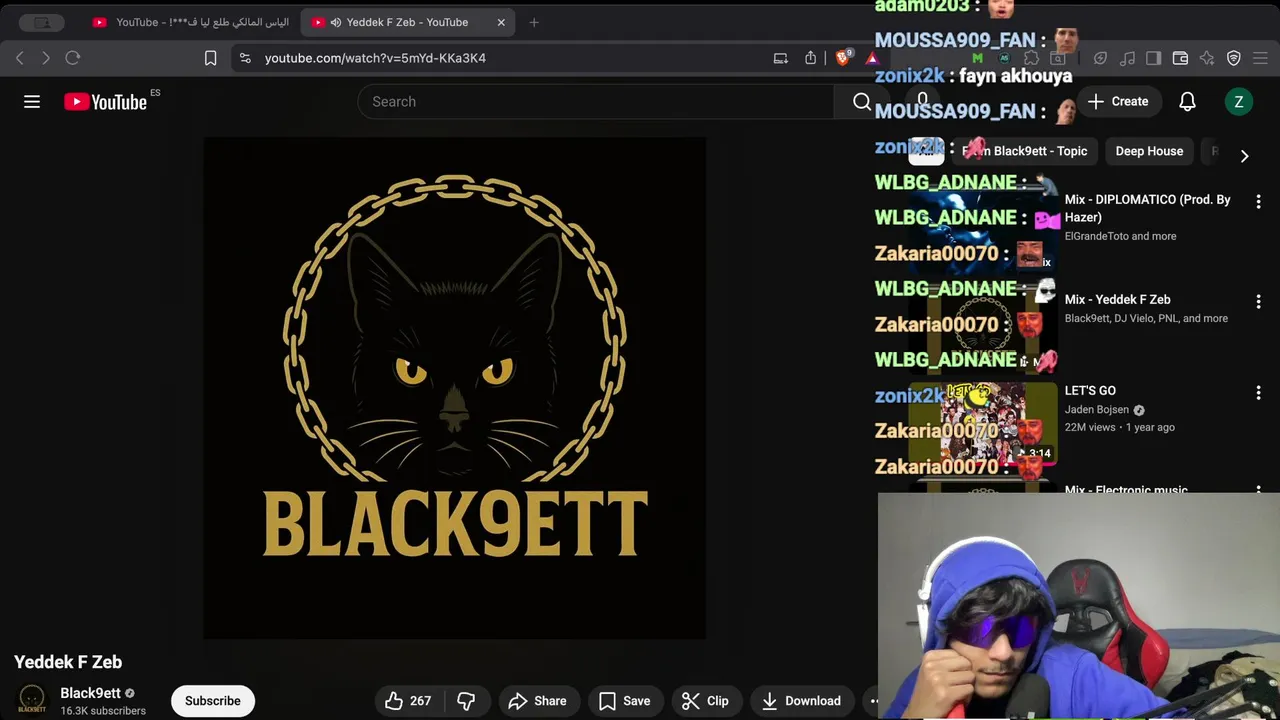The width and height of the screenshot is (1280, 720).
Task: Go forward with the browser forward arrow
Action: pos(46,58)
